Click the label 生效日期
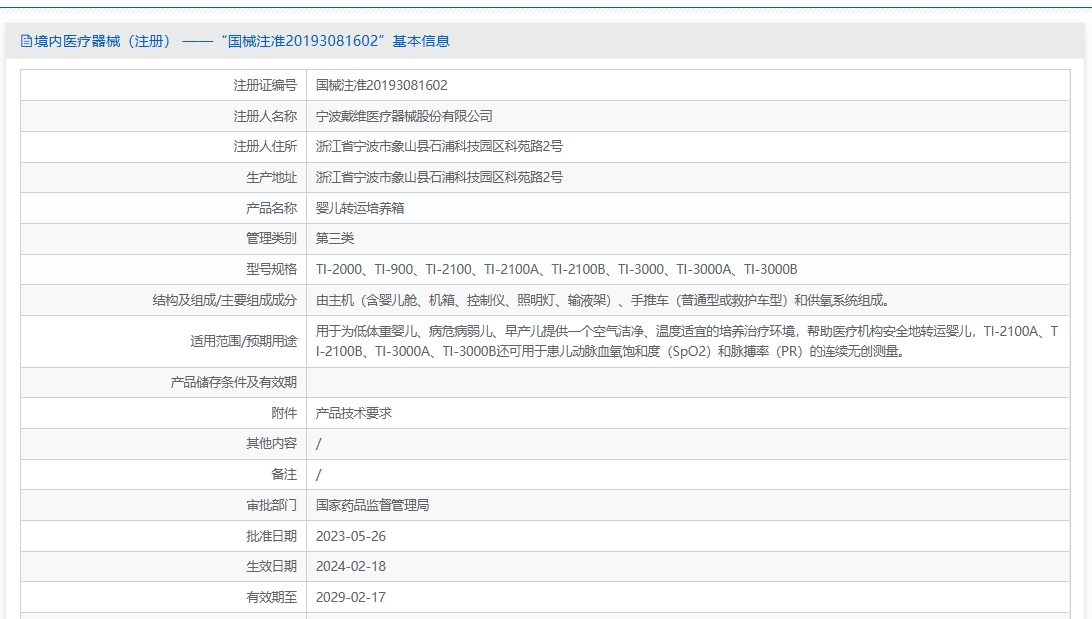 271,566
